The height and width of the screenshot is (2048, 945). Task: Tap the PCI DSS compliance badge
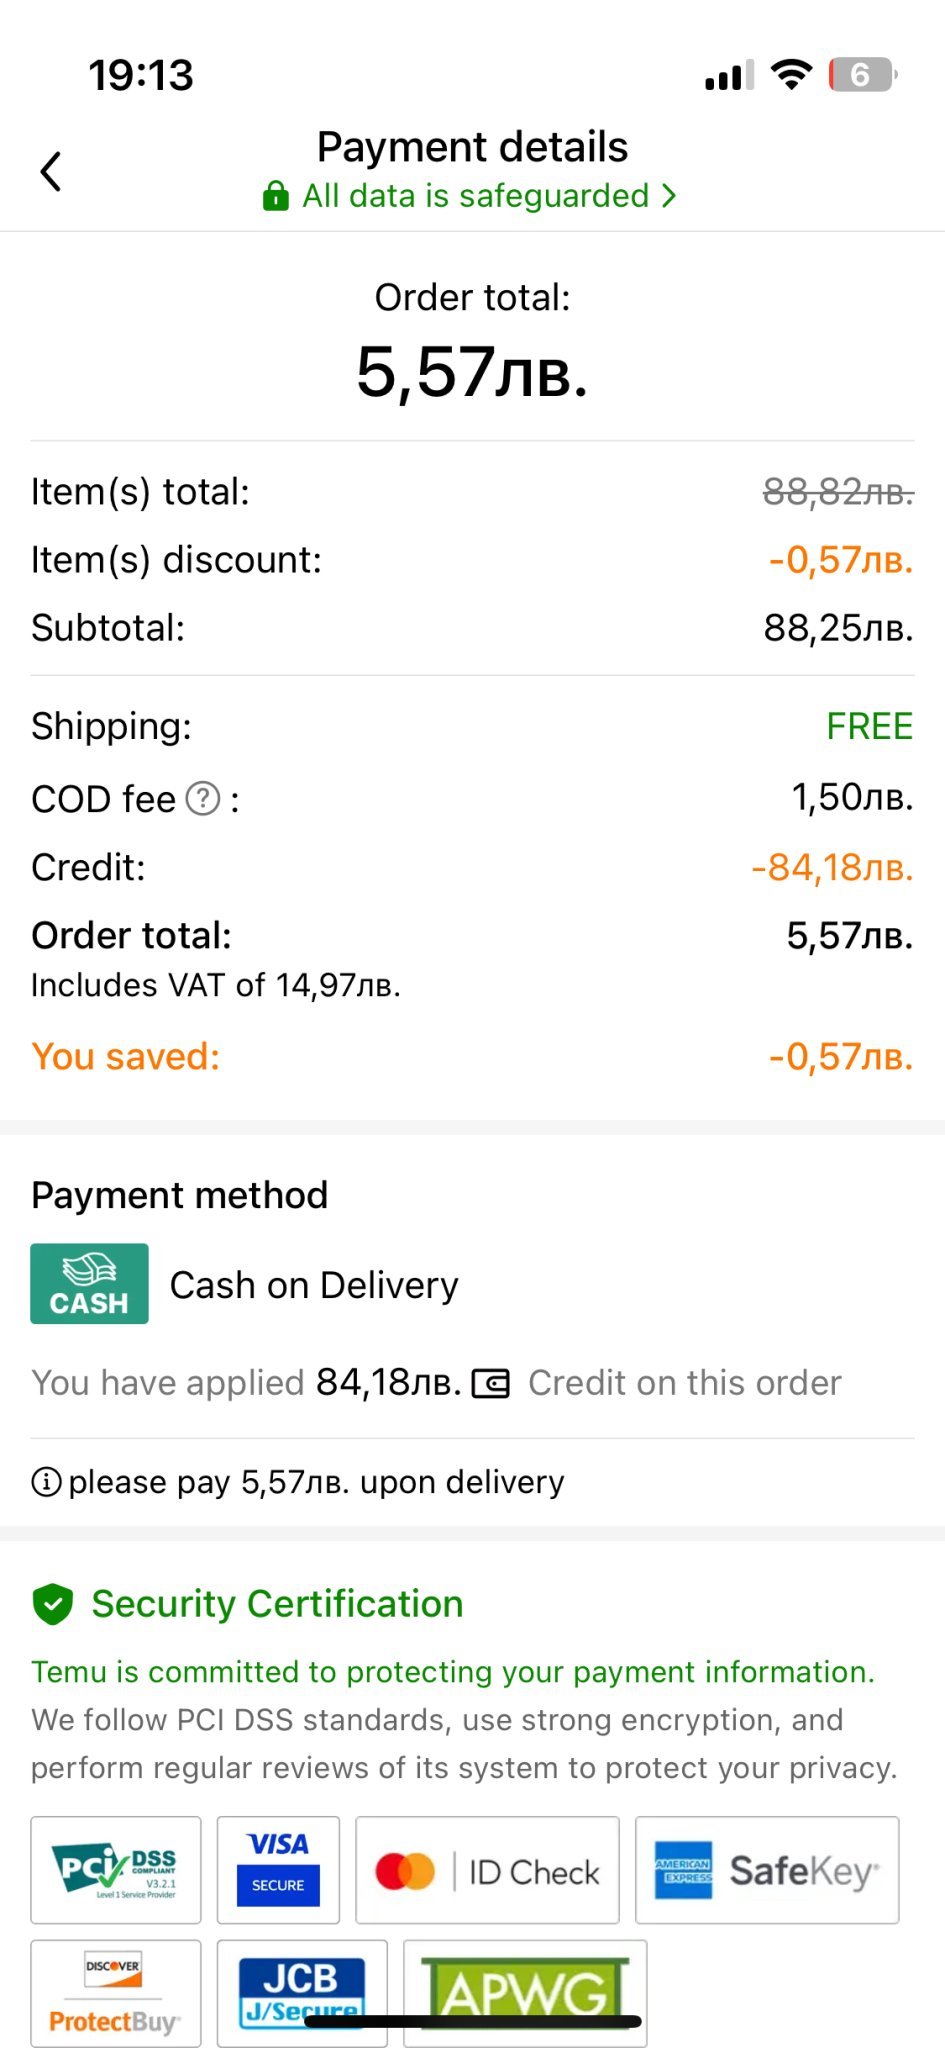pos(116,1870)
